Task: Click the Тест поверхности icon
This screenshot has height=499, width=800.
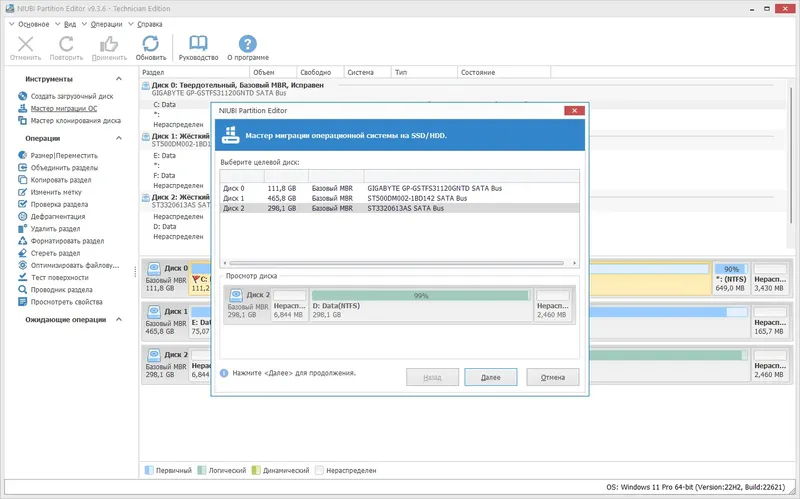Action: pos(22,278)
